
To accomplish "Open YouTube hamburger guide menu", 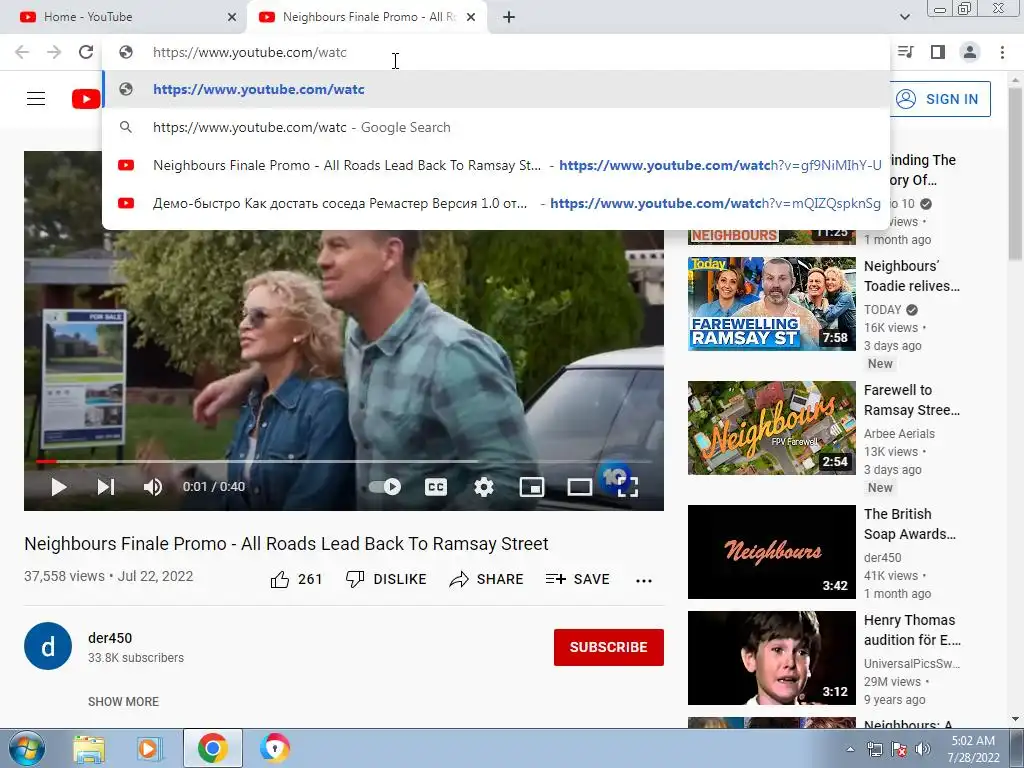I will (36, 99).
